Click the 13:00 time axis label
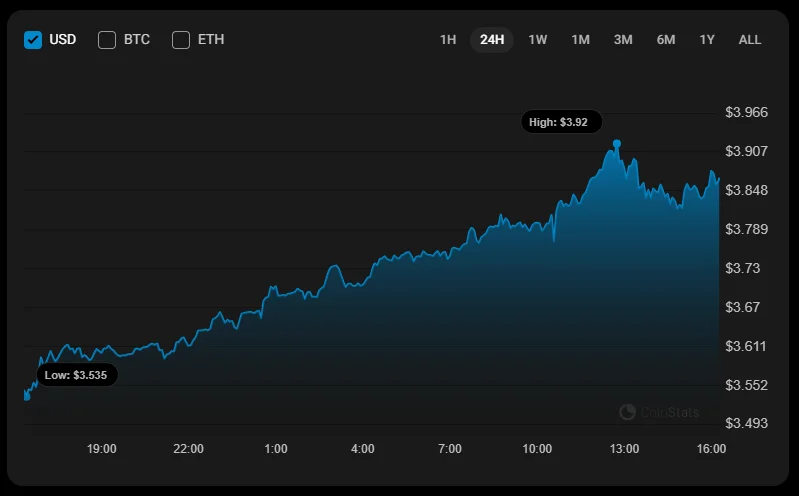 [624, 449]
